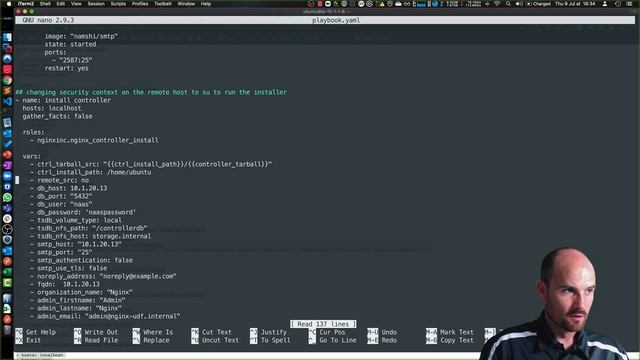Show battery status marked Charged
Viewport: 640px width, 360px height.
tap(538, 4)
